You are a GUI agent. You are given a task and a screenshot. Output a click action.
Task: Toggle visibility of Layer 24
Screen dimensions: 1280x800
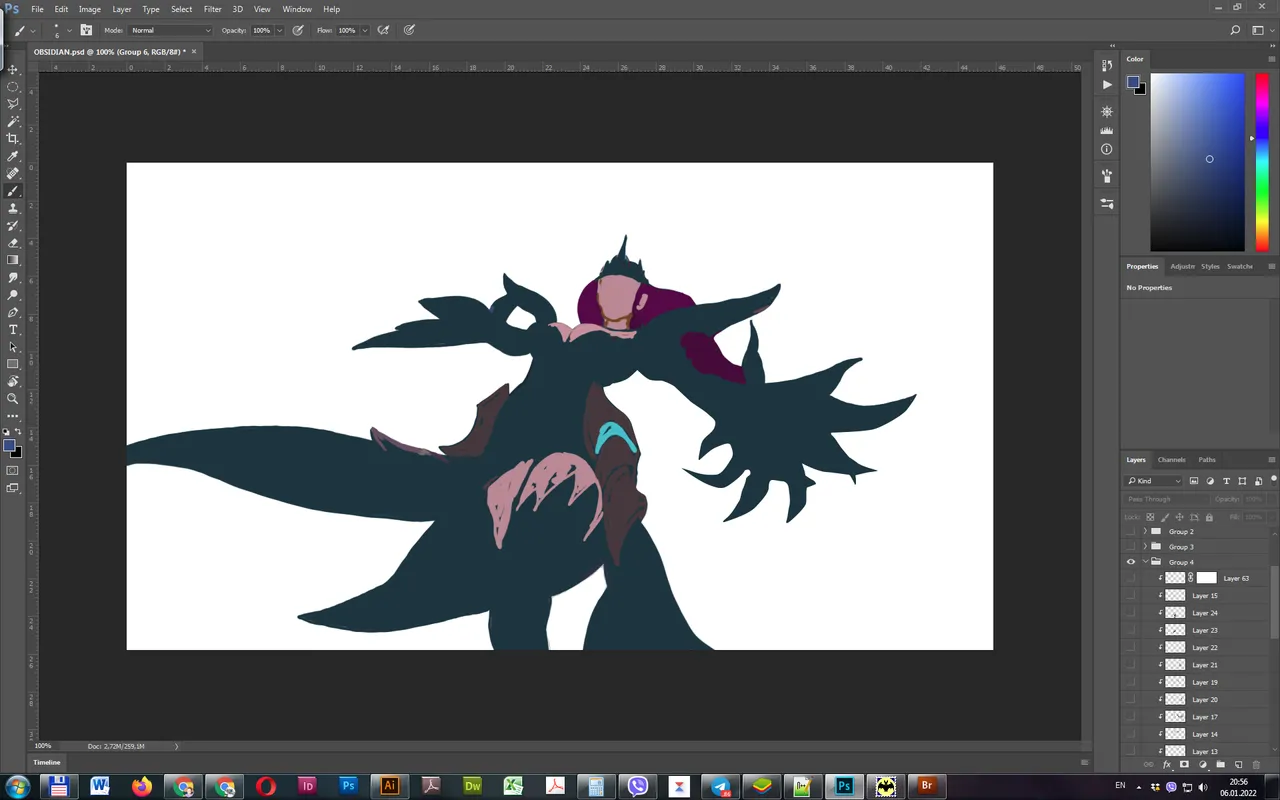pyautogui.click(x=1131, y=613)
